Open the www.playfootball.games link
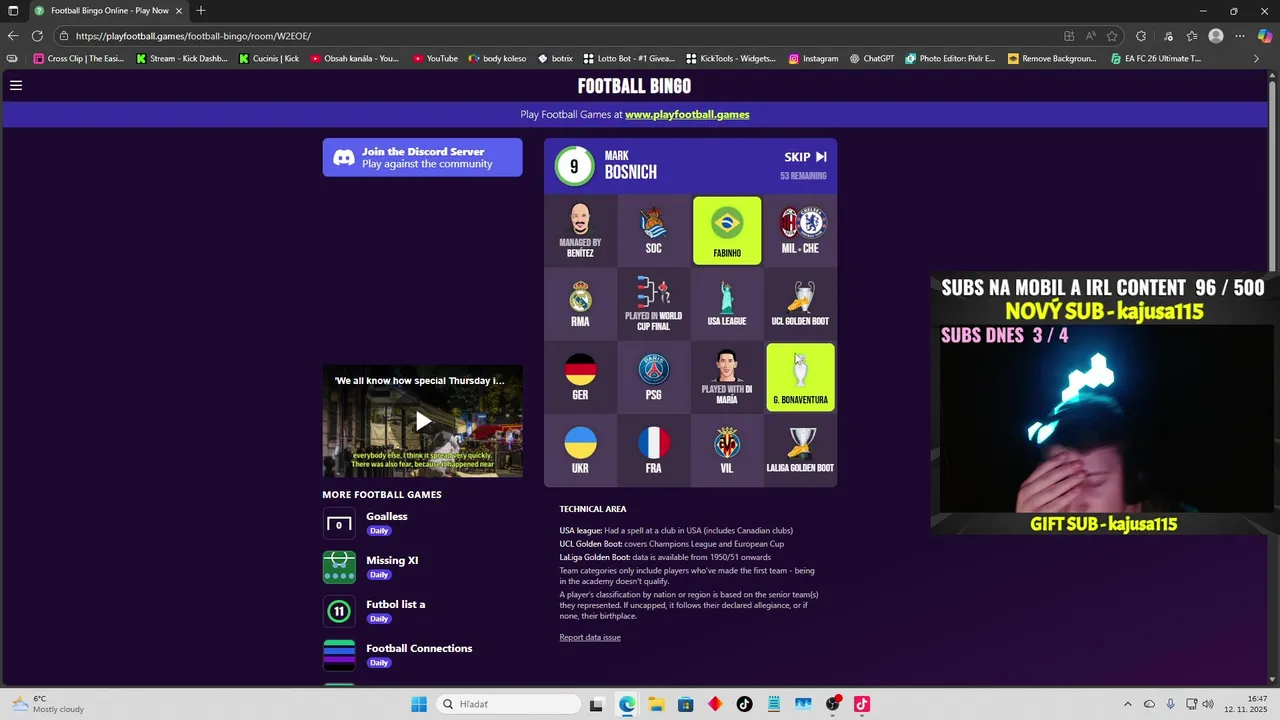The width and height of the screenshot is (1280, 720). (x=687, y=114)
